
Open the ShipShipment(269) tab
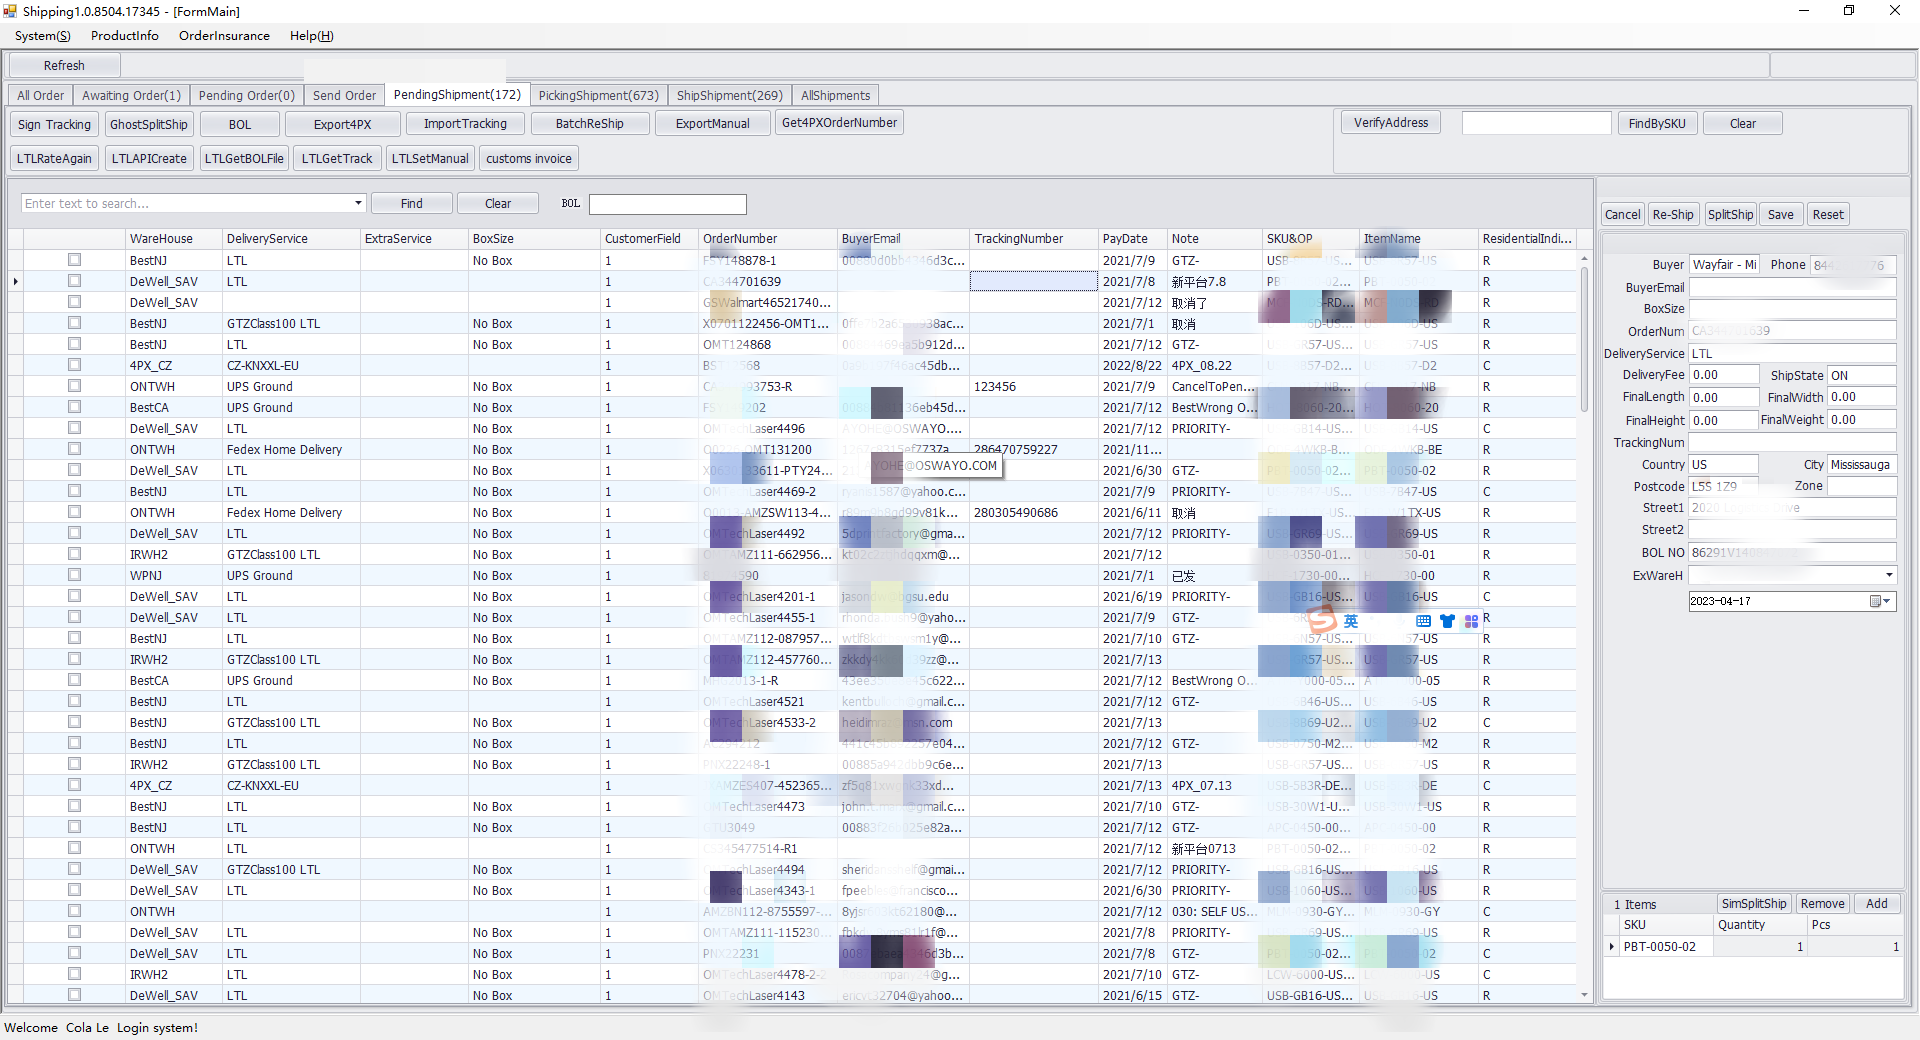coord(730,96)
